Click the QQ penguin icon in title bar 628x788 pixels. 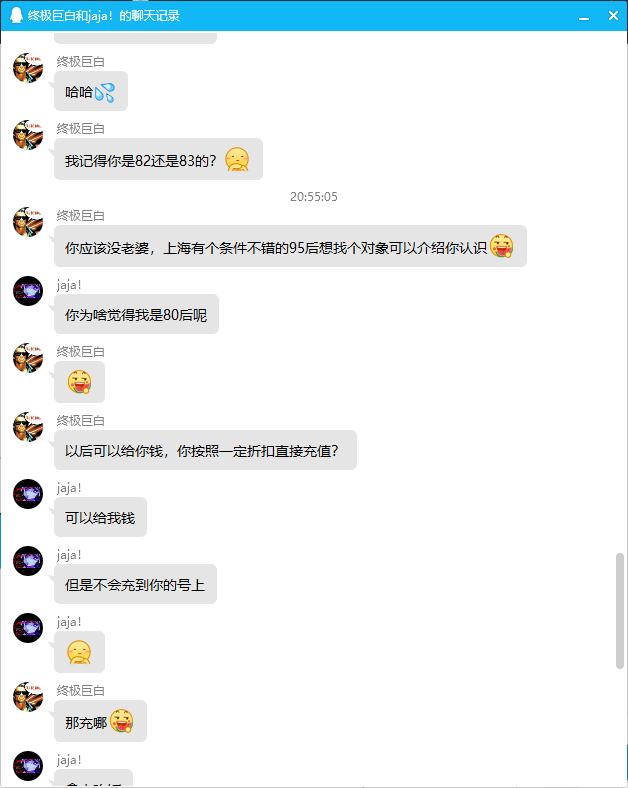click(17, 16)
